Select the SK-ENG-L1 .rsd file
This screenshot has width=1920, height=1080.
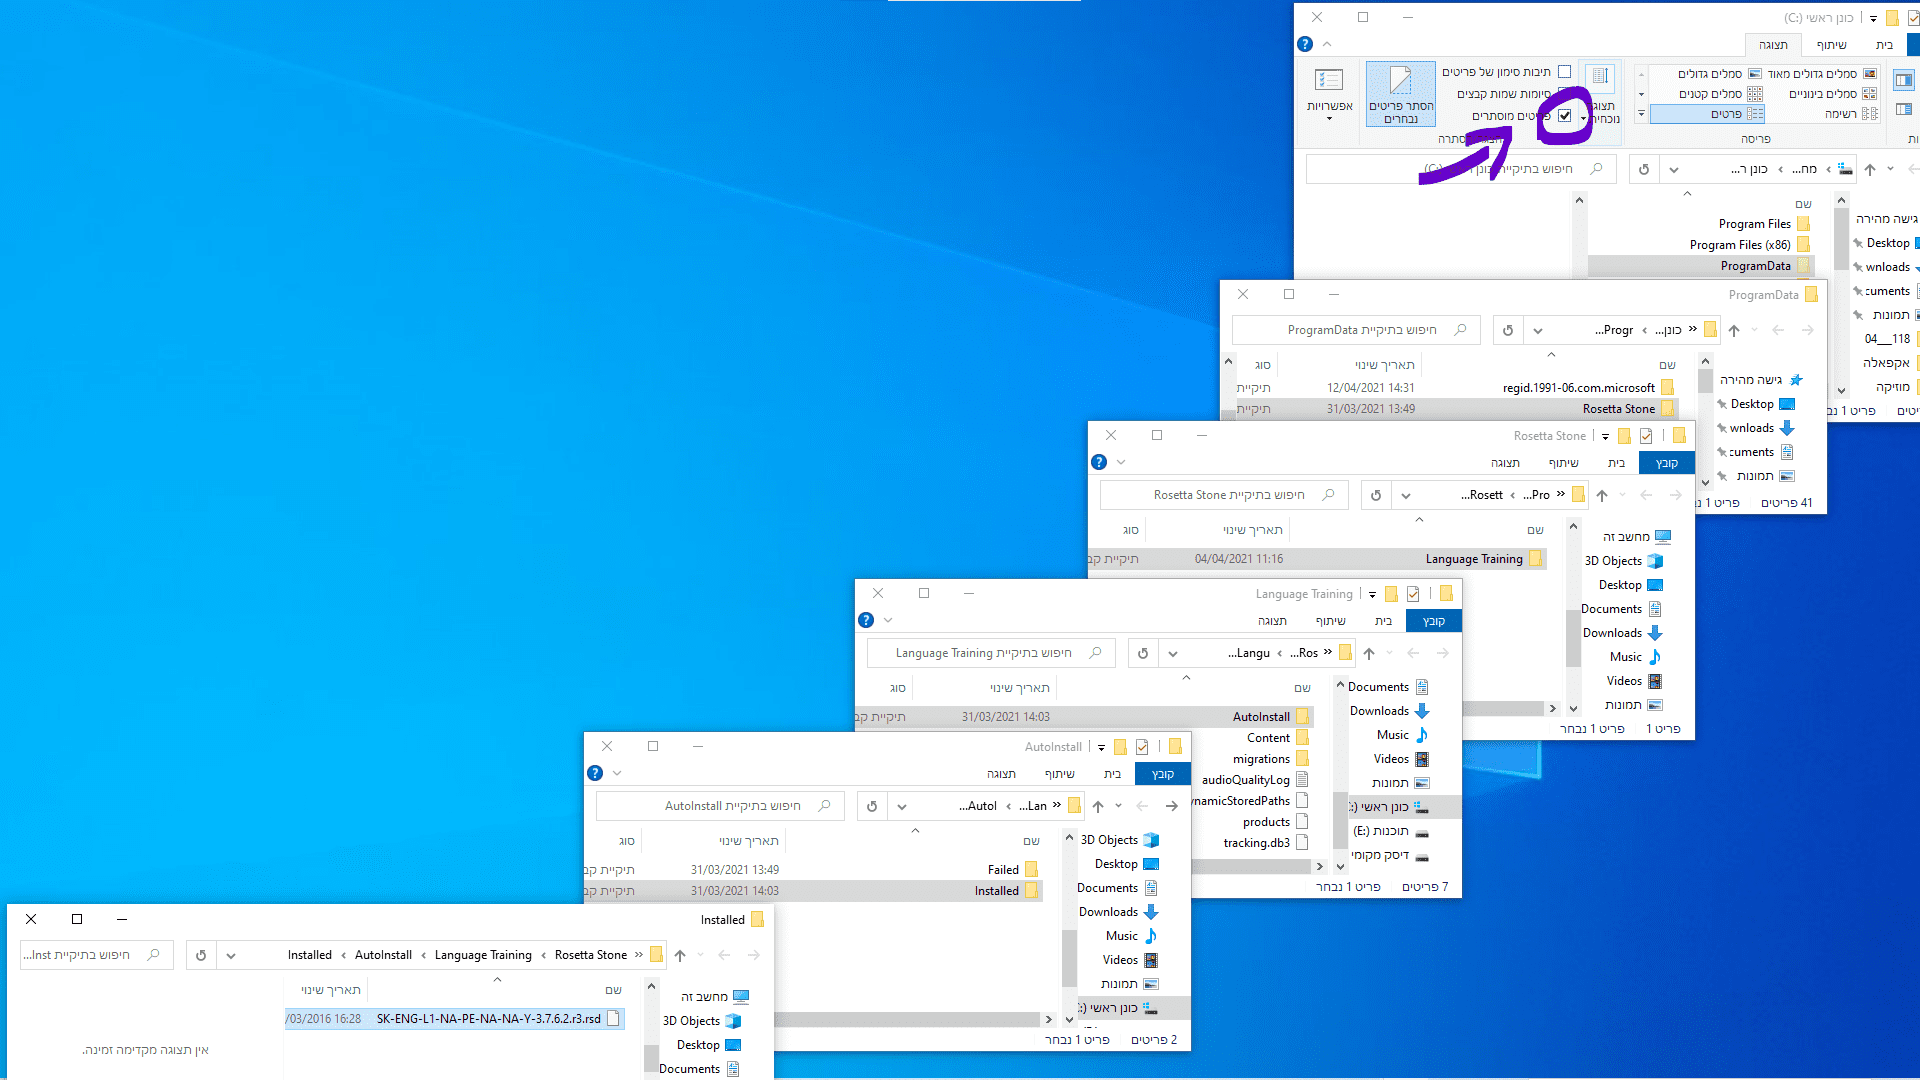(x=488, y=1019)
